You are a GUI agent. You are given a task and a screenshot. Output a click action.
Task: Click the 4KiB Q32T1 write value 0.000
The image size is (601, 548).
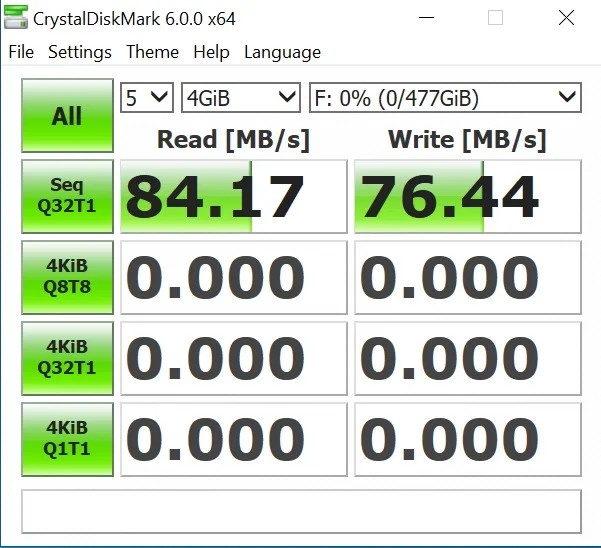click(x=468, y=358)
